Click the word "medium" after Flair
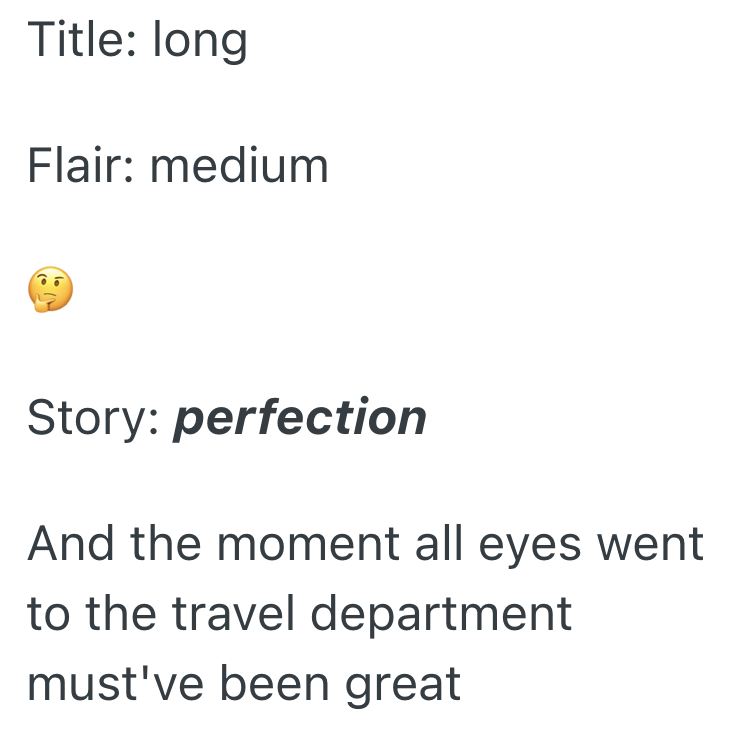 pyautogui.click(x=239, y=166)
